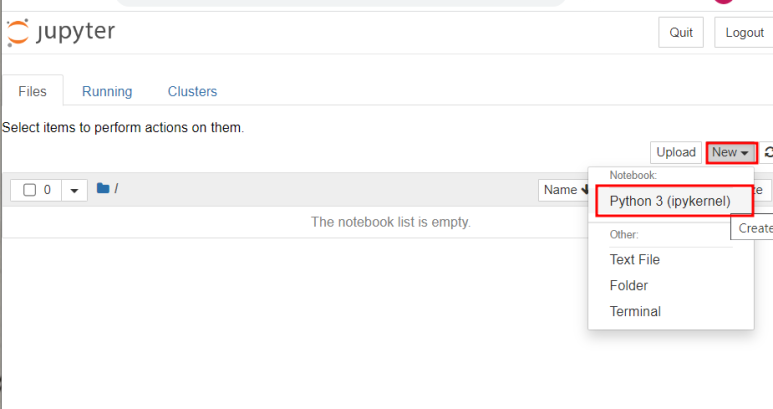
Task: Collapse the New dropdown menu
Action: click(x=731, y=152)
